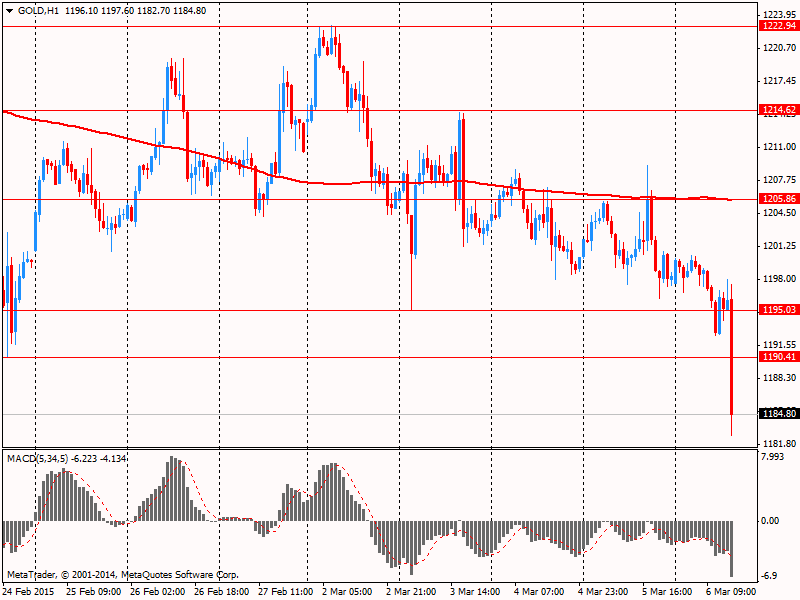Click the 3 Mar 14:00 time label
Viewport: 800px width, 600px height.
click(475, 591)
